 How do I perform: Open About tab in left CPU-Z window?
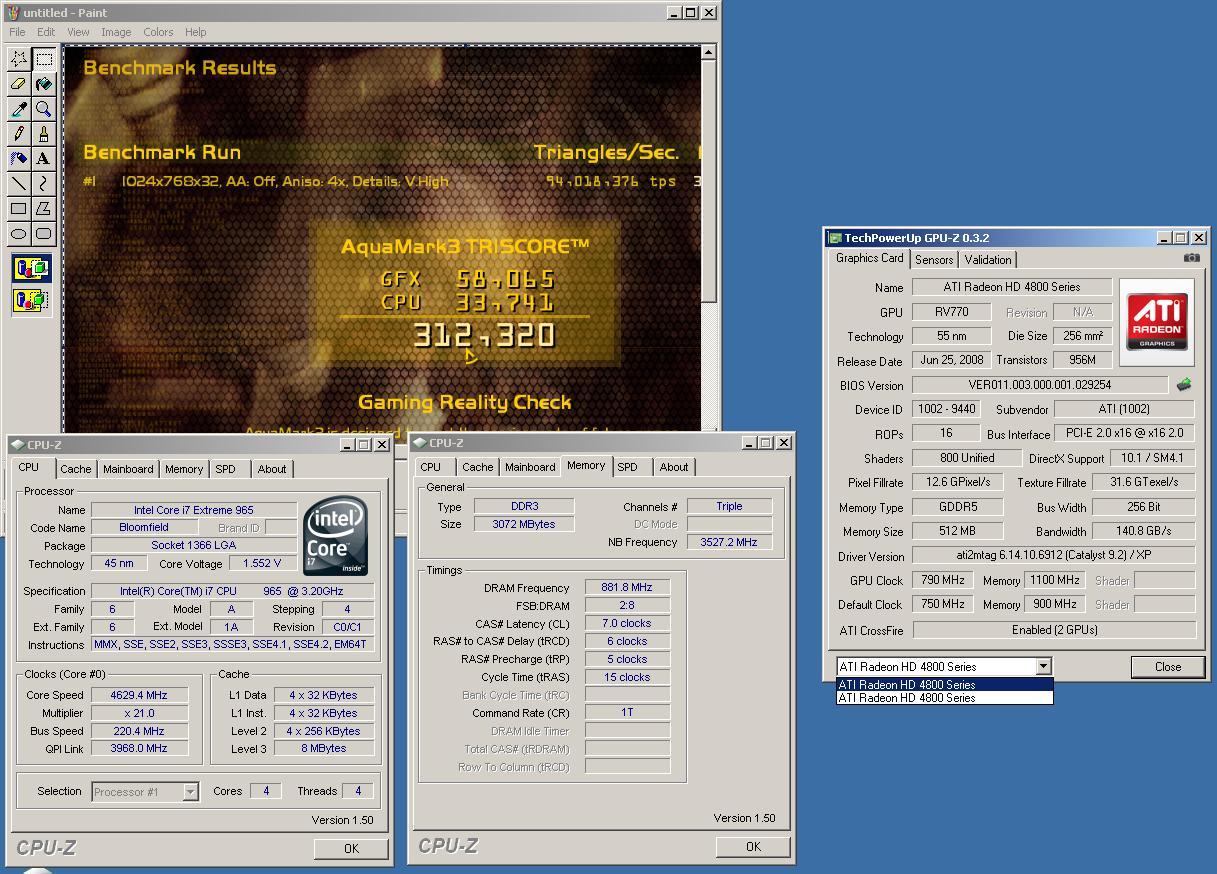pyautogui.click(x=271, y=469)
